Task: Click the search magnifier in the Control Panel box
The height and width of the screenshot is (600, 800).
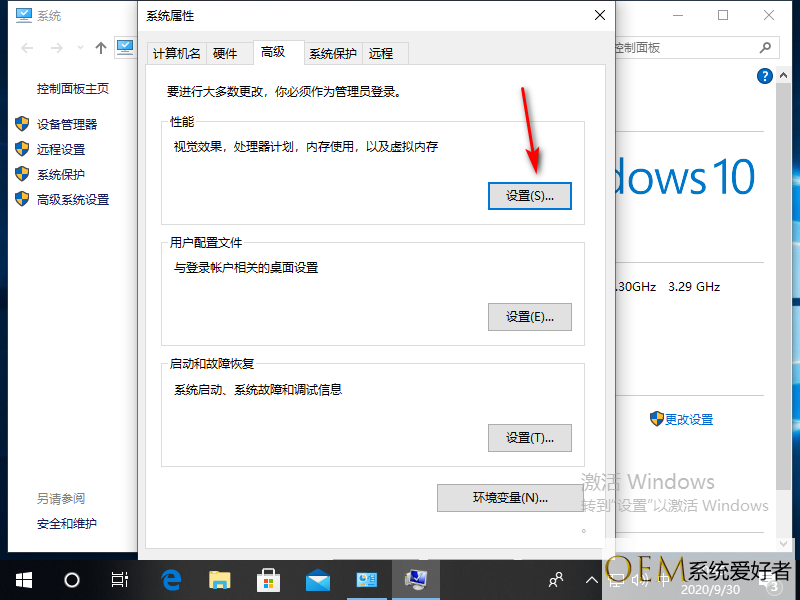Action: [765, 47]
